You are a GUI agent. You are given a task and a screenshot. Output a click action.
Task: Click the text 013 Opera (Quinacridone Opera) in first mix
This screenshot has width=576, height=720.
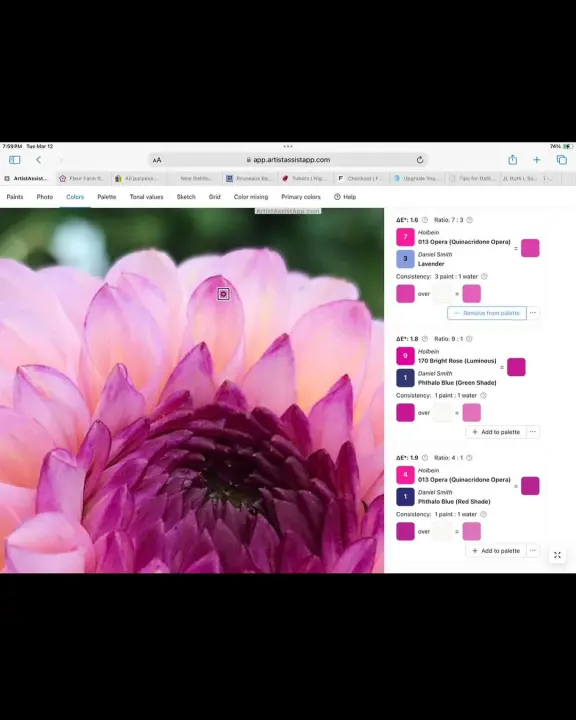click(x=464, y=242)
